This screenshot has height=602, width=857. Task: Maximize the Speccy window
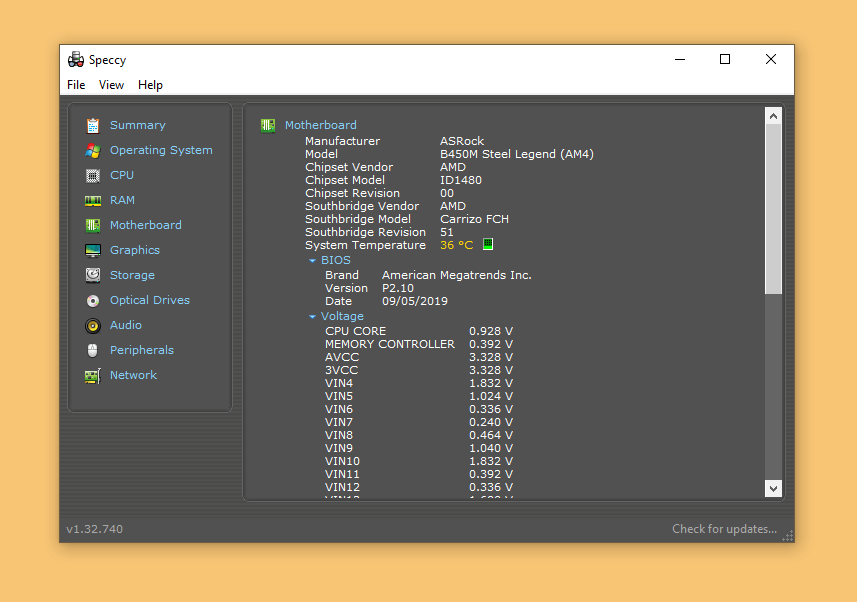pyautogui.click(x=725, y=59)
